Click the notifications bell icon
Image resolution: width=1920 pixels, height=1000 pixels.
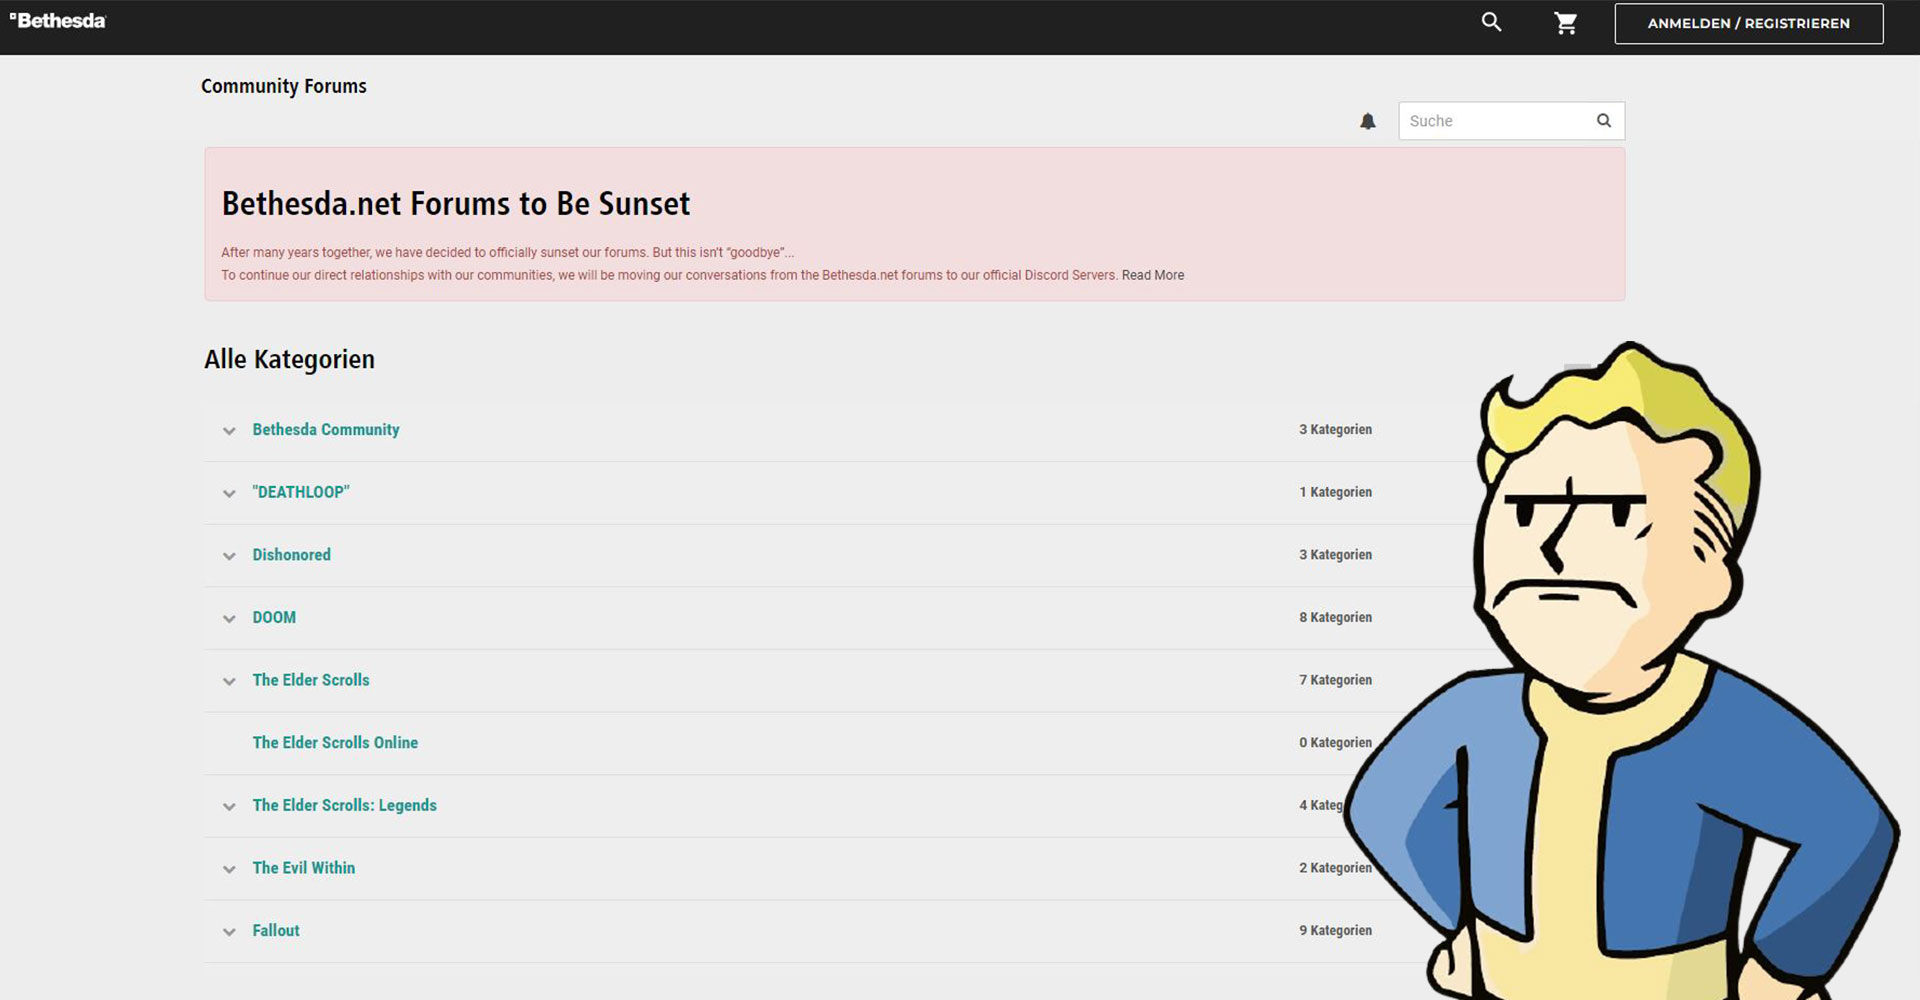click(x=1367, y=121)
